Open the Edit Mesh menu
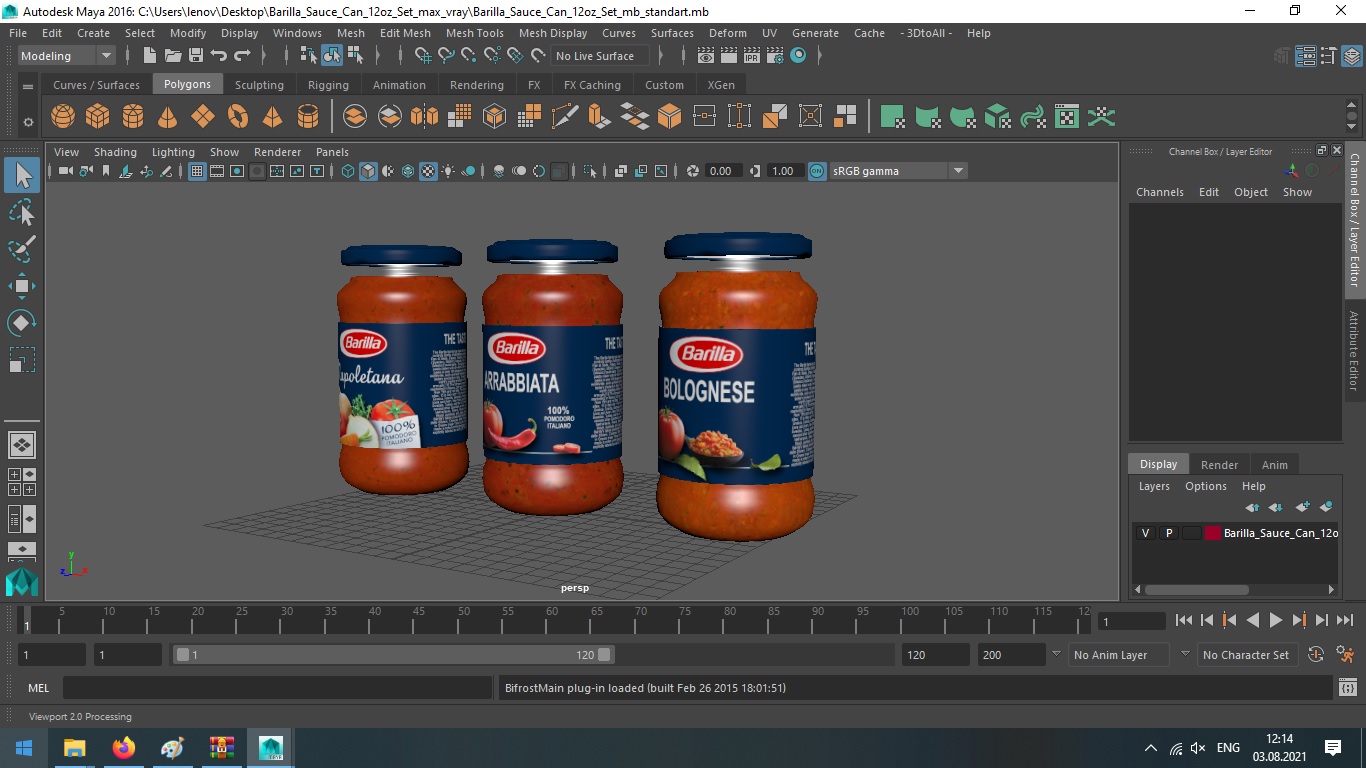The image size is (1366, 768). coord(405,33)
